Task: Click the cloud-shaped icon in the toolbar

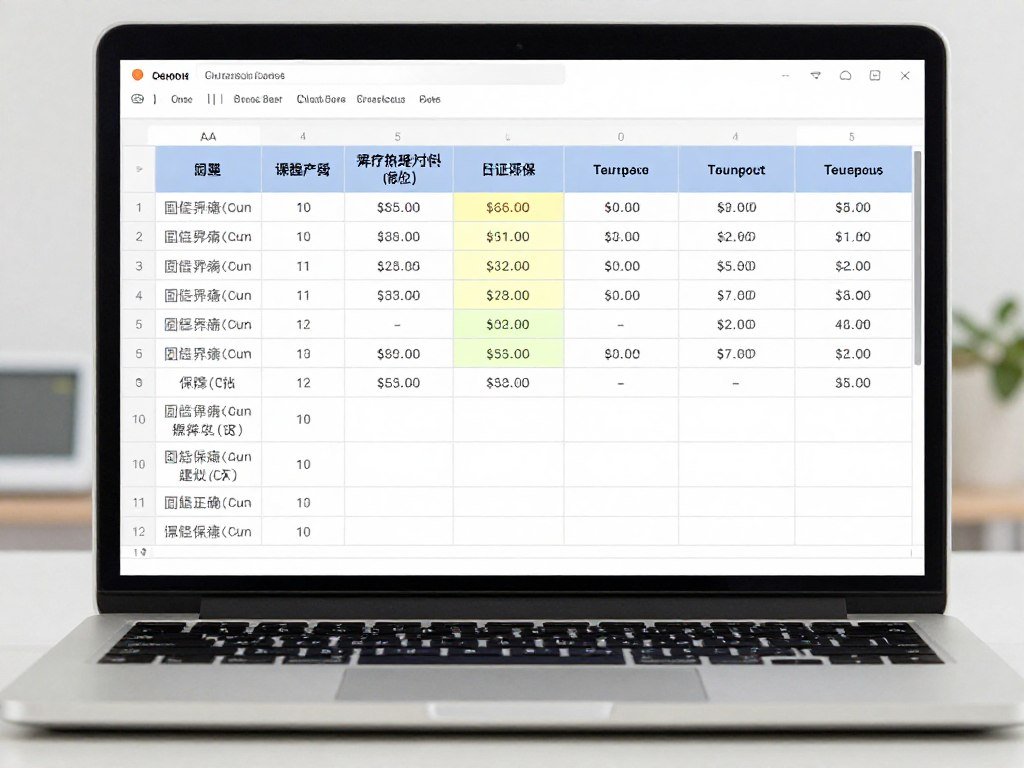Action: click(x=137, y=99)
